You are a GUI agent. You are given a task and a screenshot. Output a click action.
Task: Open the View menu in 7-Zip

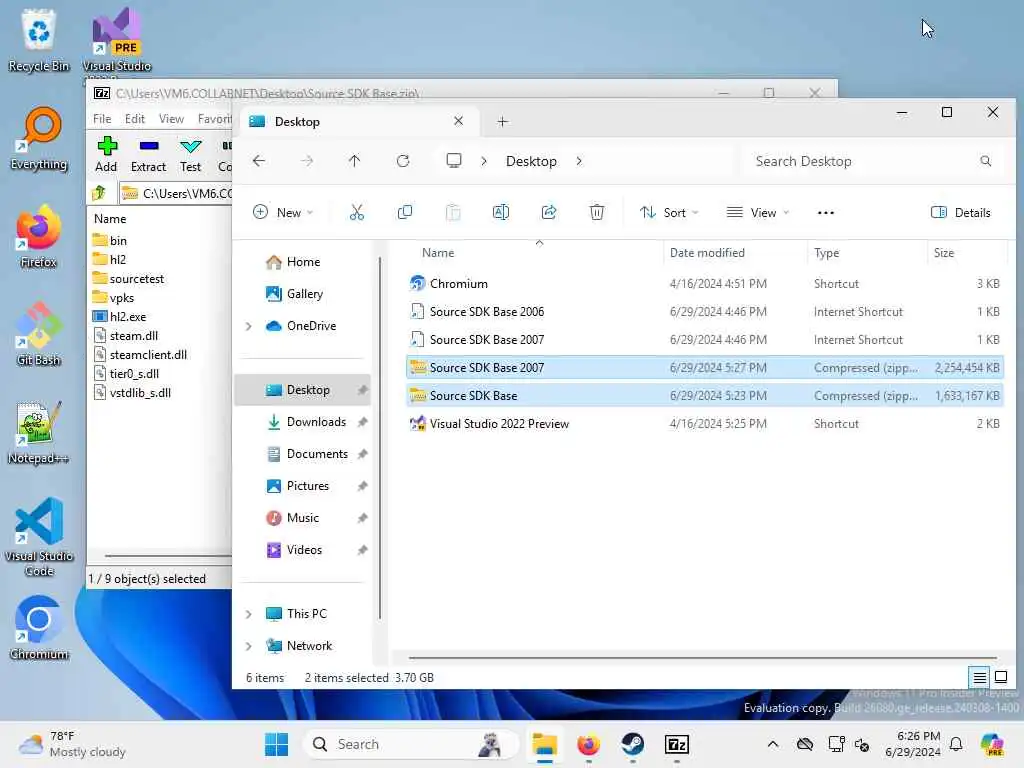171,119
